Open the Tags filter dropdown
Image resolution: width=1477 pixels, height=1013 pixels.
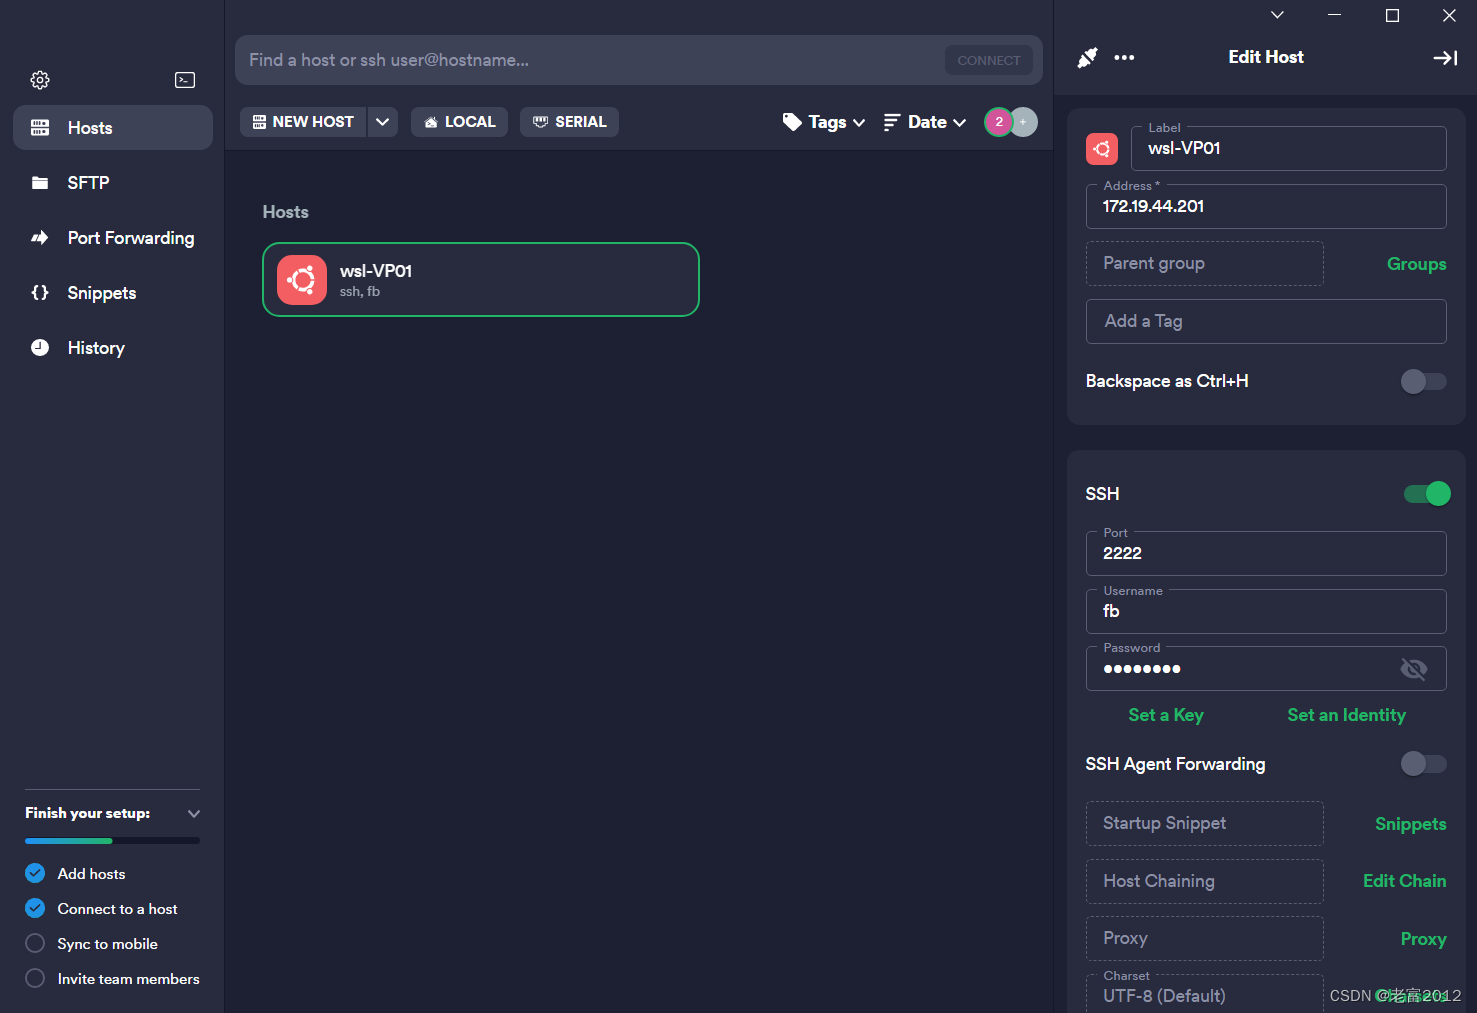[x=824, y=122]
